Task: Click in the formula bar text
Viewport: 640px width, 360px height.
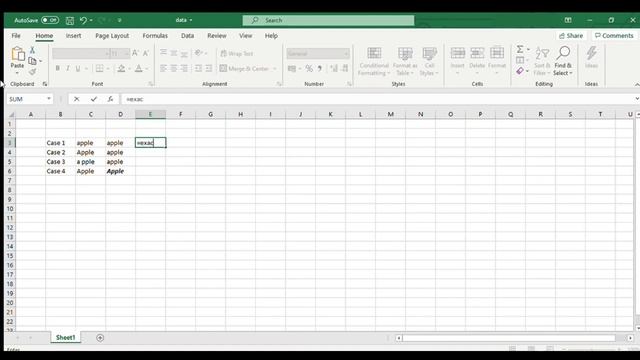Action: 135,99
